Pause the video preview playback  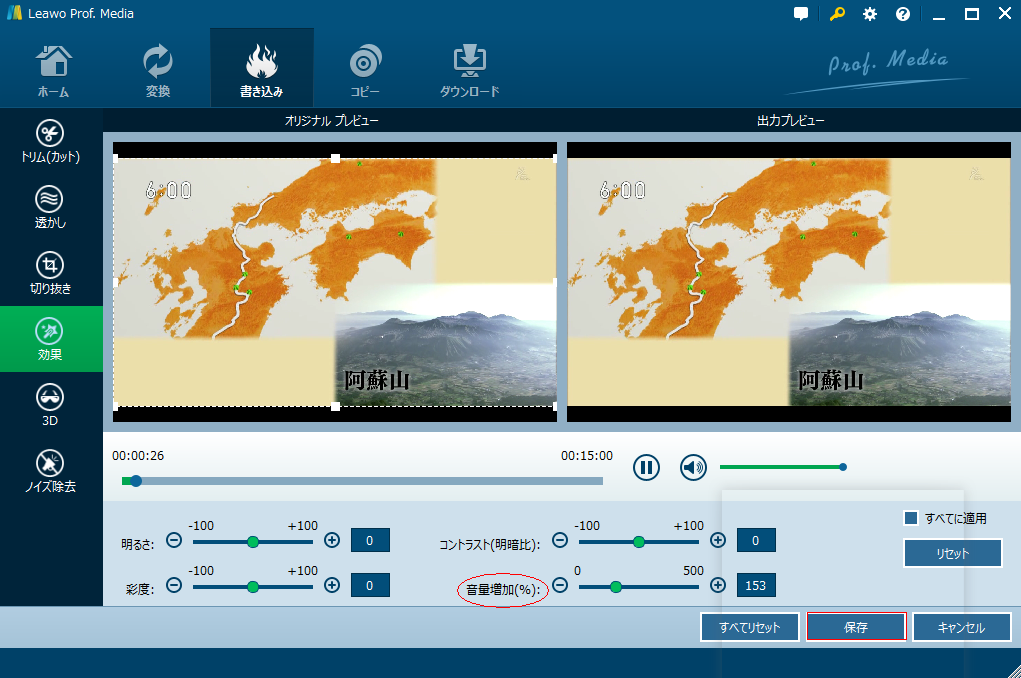(x=646, y=467)
